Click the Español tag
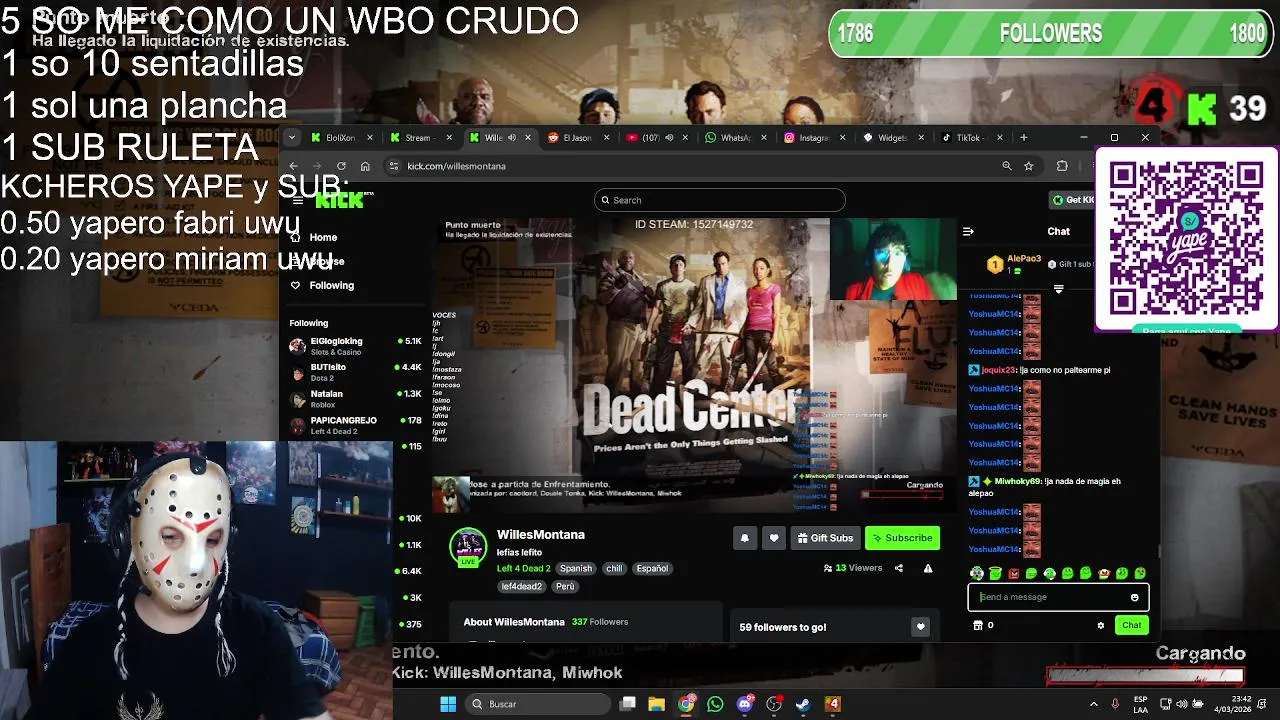The image size is (1280, 720). click(652, 568)
